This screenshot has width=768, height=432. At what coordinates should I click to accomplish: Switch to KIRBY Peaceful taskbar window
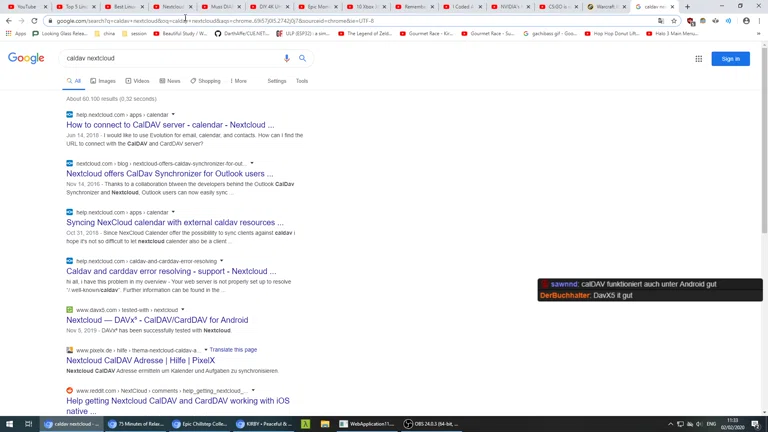click(x=264, y=424)
